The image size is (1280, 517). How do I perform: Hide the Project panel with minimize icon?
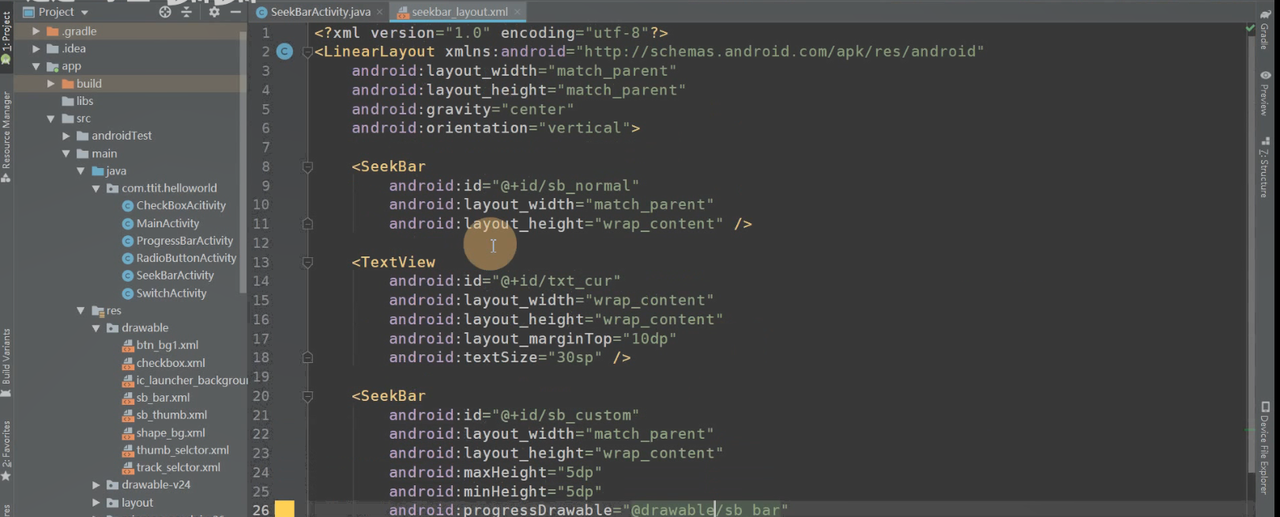236,12
